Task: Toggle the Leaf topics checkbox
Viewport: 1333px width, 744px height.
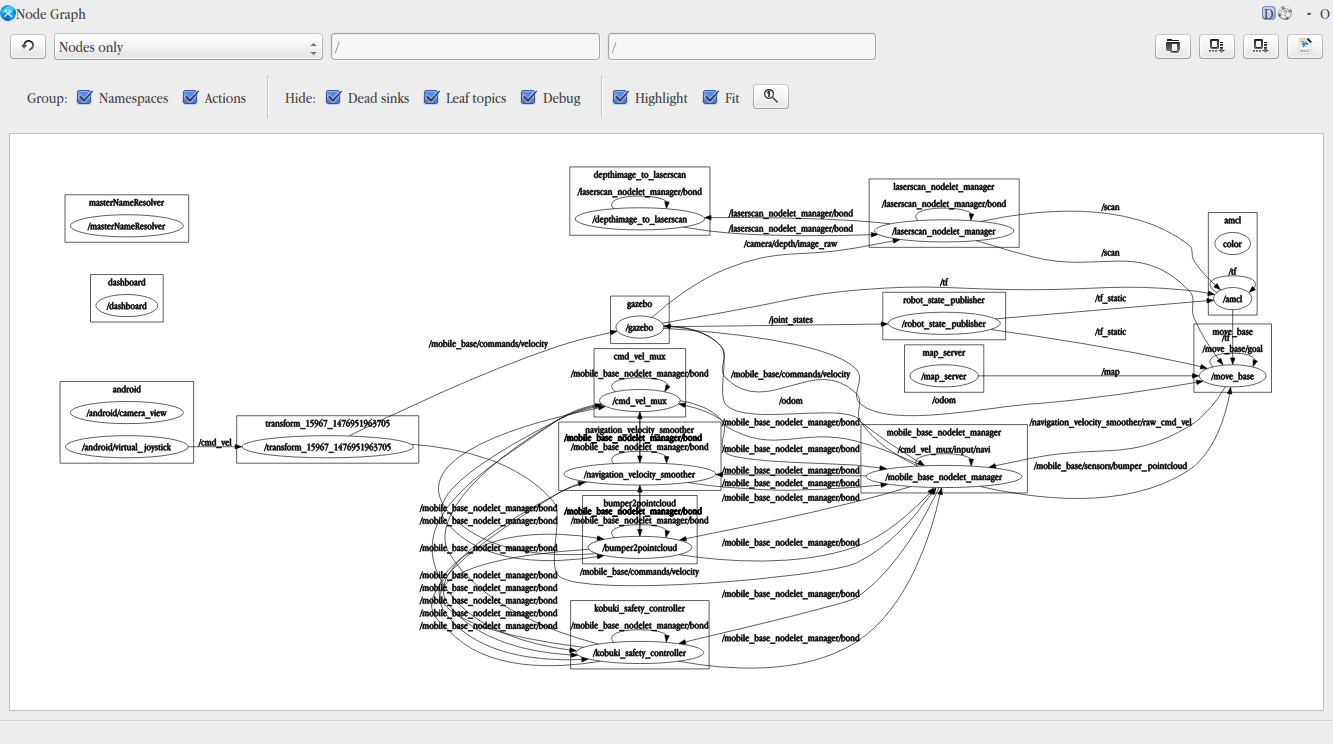Action: click(x=432, y=97)
